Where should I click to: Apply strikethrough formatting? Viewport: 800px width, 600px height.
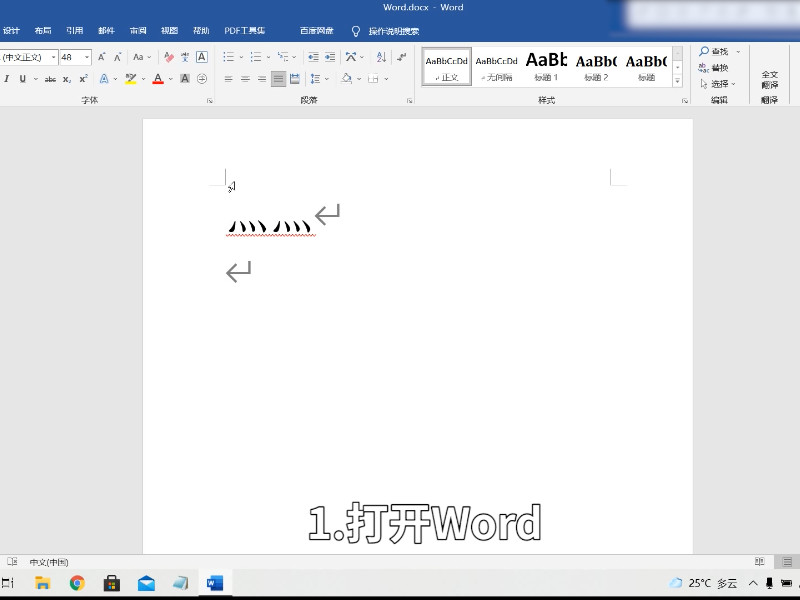click(50, 79)
